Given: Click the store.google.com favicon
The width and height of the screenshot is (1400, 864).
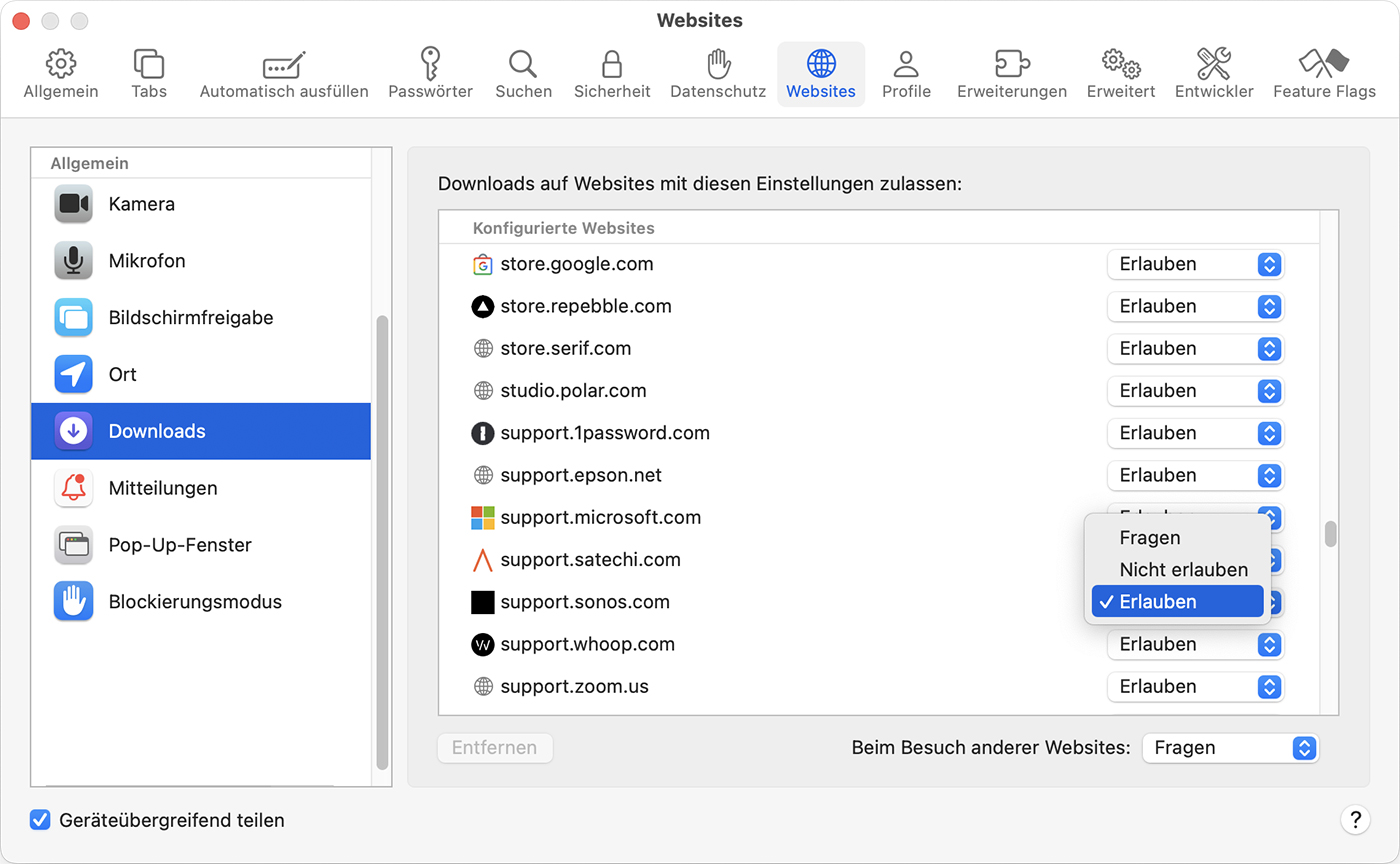Looking at the screenshot, I should tap(483, 265).
